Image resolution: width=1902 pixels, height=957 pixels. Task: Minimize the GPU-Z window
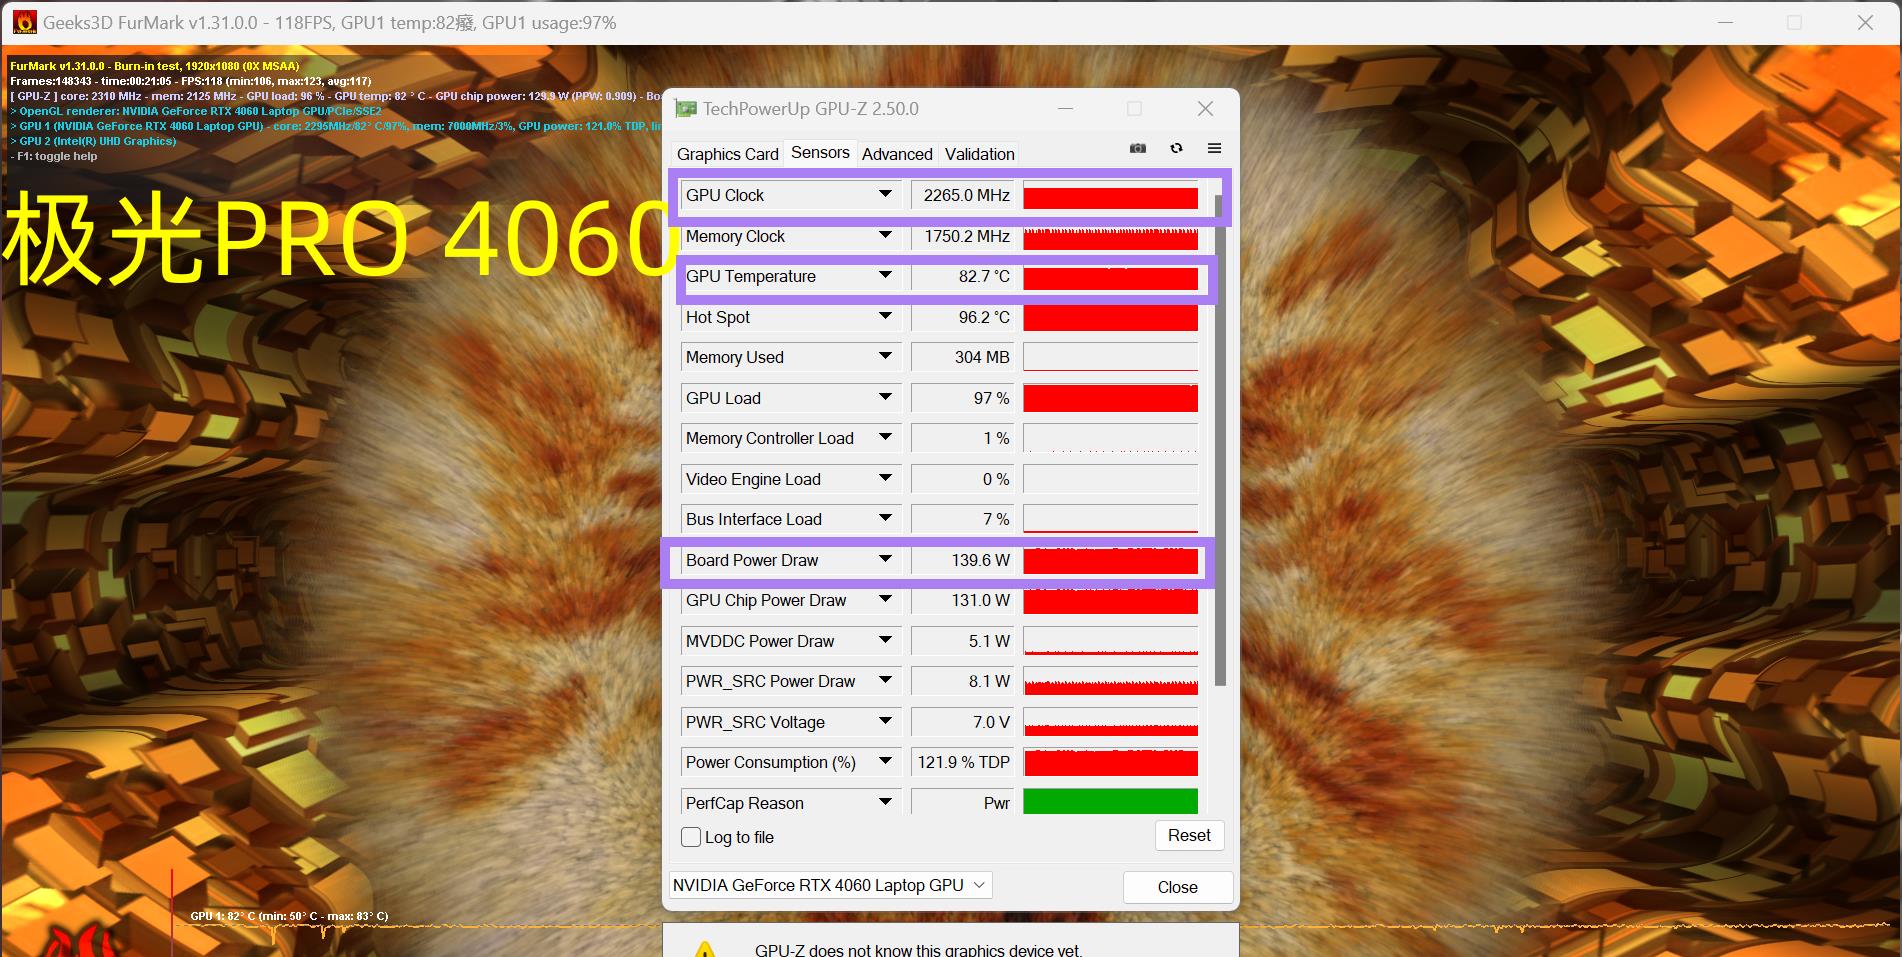click(x=1065, y=109)
